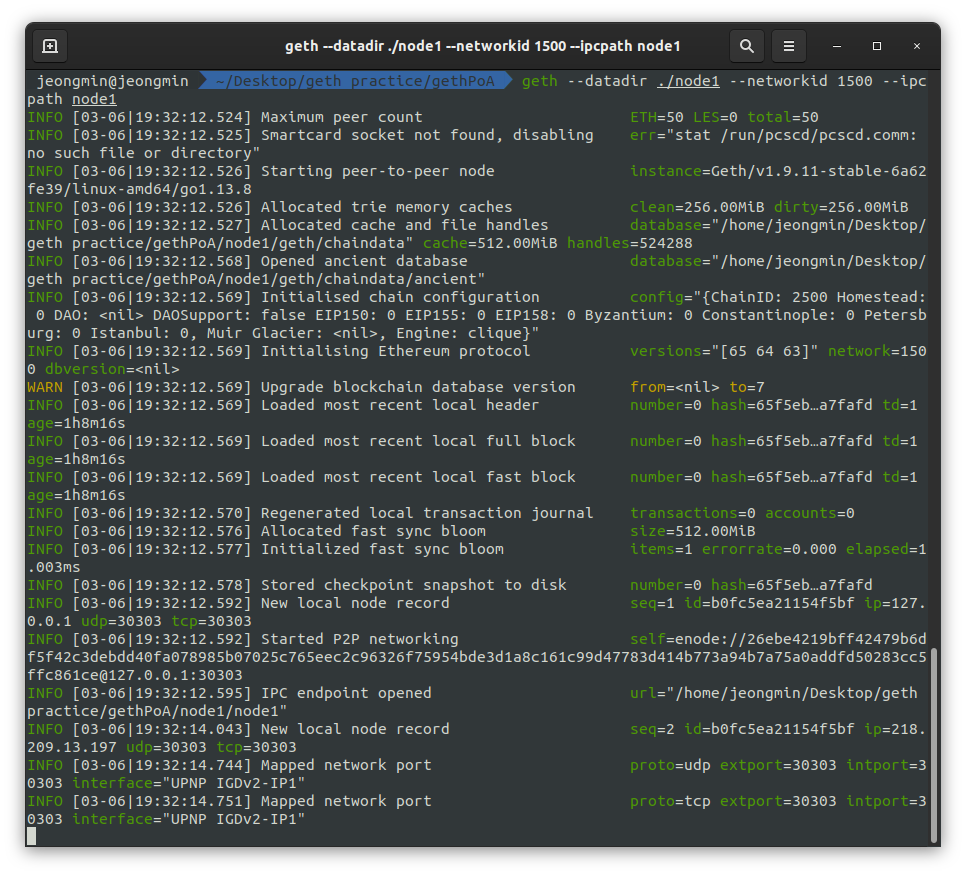Screen dimensions: 966x875
Task: Click the username jeongmin@jeongmin in the prompt
Action: click(112, 81)
